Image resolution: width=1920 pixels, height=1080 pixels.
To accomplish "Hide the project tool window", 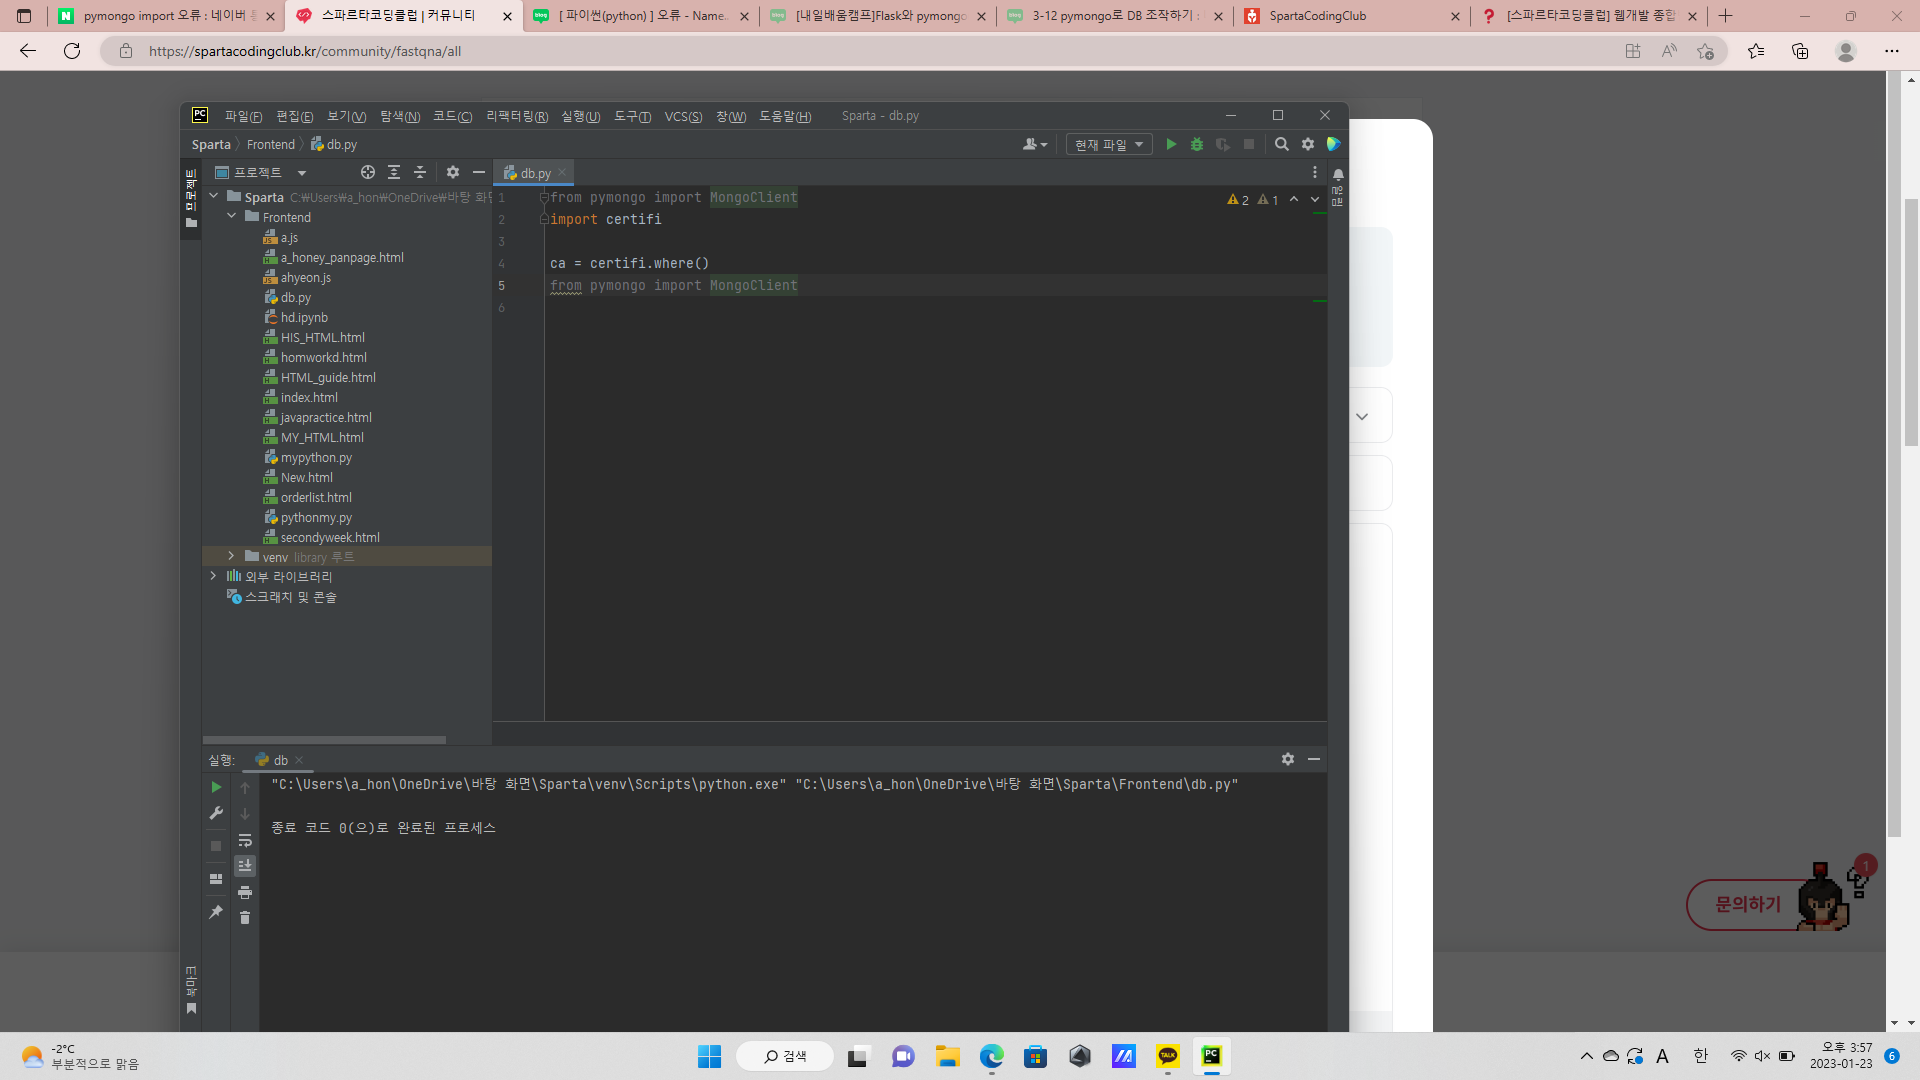I will [479, 173].
